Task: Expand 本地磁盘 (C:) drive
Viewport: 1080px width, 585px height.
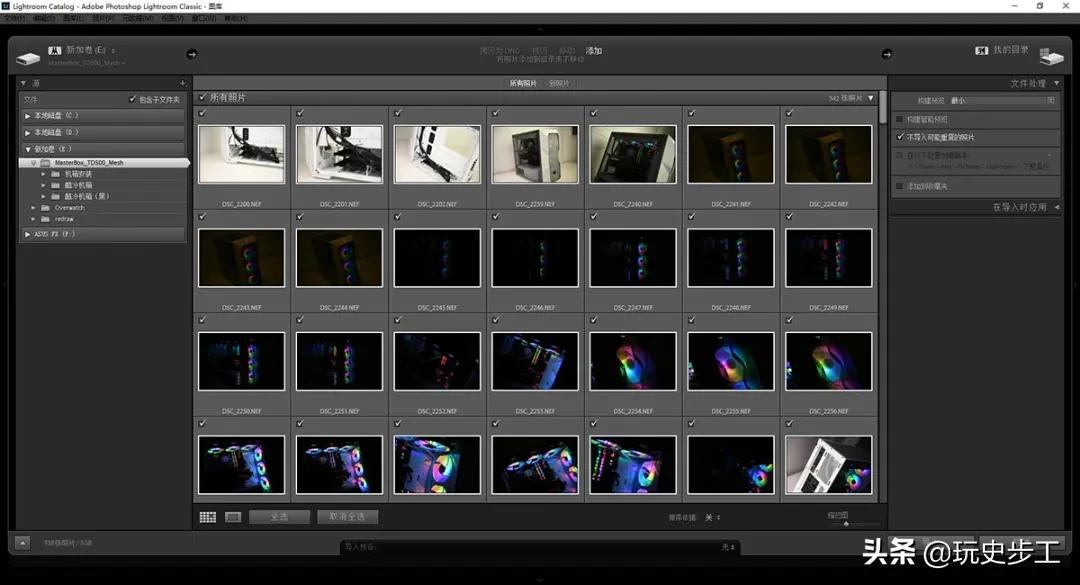Action: (x=28, y=116)
